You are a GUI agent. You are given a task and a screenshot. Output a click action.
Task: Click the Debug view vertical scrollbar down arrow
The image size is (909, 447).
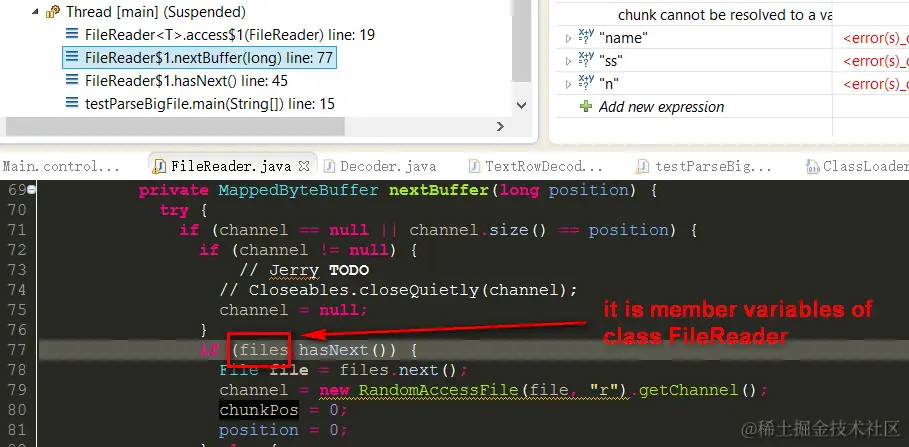tap(521, 106)
